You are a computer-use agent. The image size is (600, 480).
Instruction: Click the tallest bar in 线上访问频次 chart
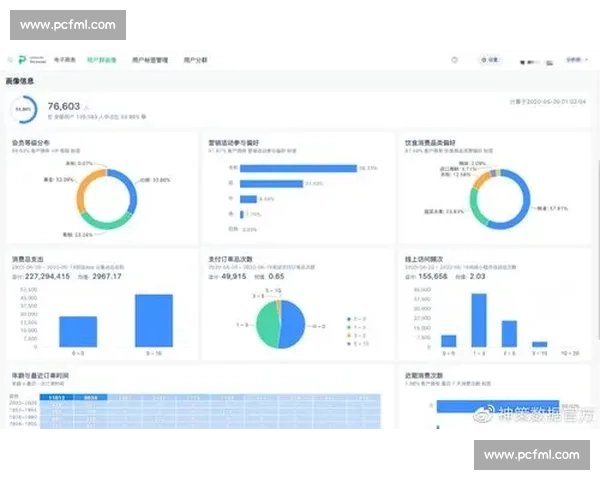pos(479,320)
